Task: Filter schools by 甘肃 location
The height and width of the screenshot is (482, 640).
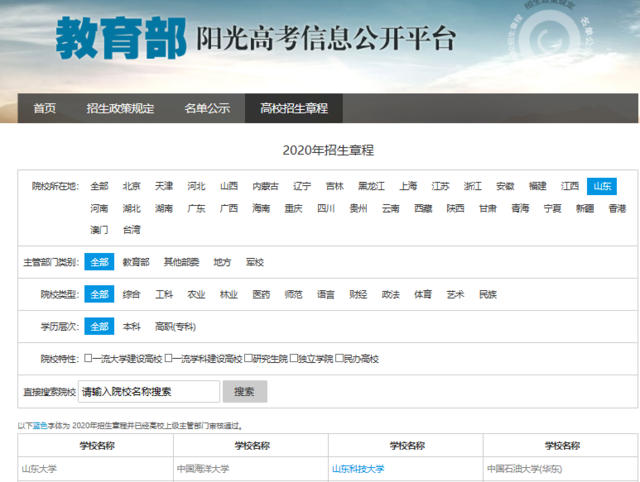Action: pyautogui.click(x=488, y=208)
